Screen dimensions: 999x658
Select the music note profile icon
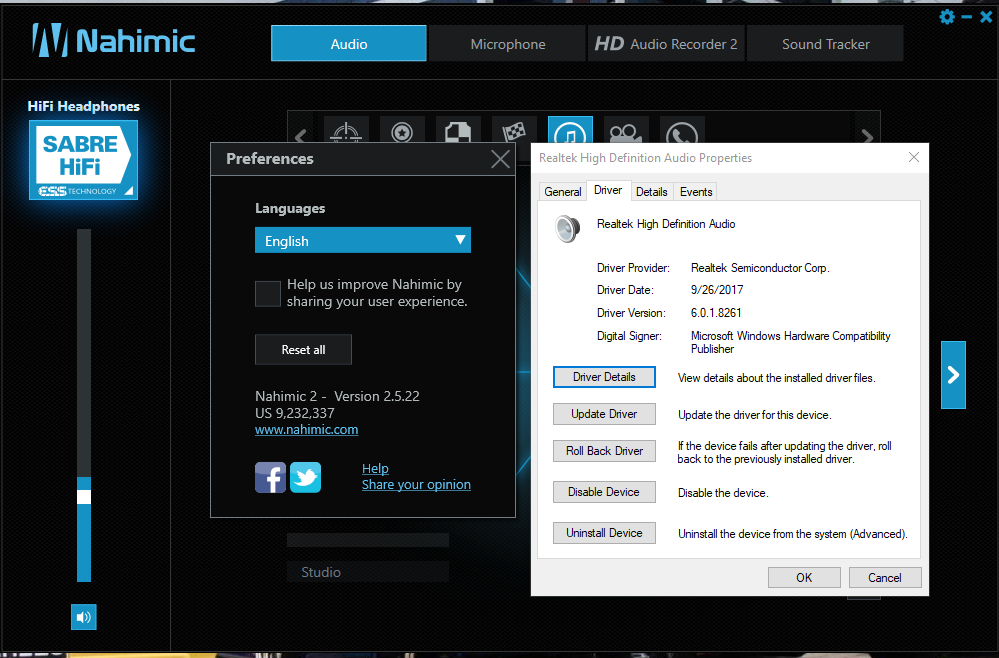pos(570,130)
